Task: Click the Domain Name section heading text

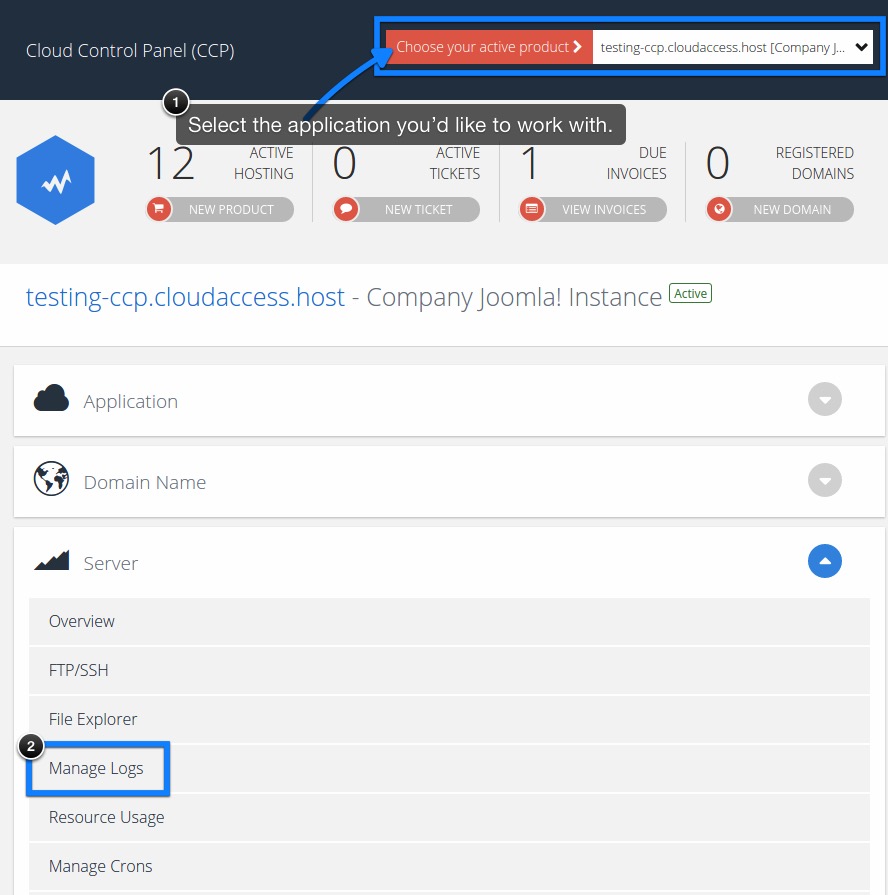Action: point(144,482)
